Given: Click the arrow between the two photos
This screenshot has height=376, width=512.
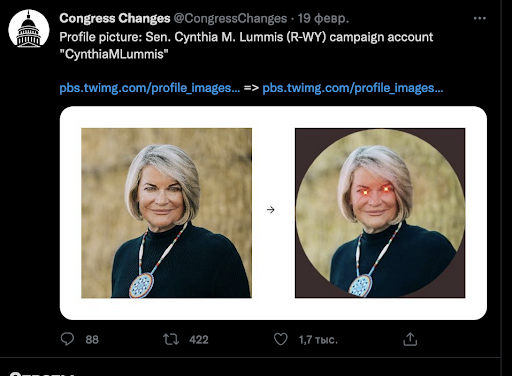Looking at the screenshot, I should tap(271, 210).
